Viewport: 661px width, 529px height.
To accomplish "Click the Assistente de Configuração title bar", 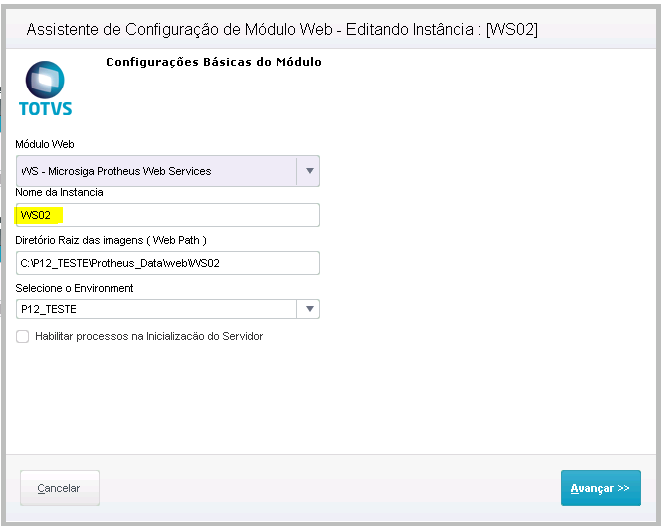I will tap(282, 29).
